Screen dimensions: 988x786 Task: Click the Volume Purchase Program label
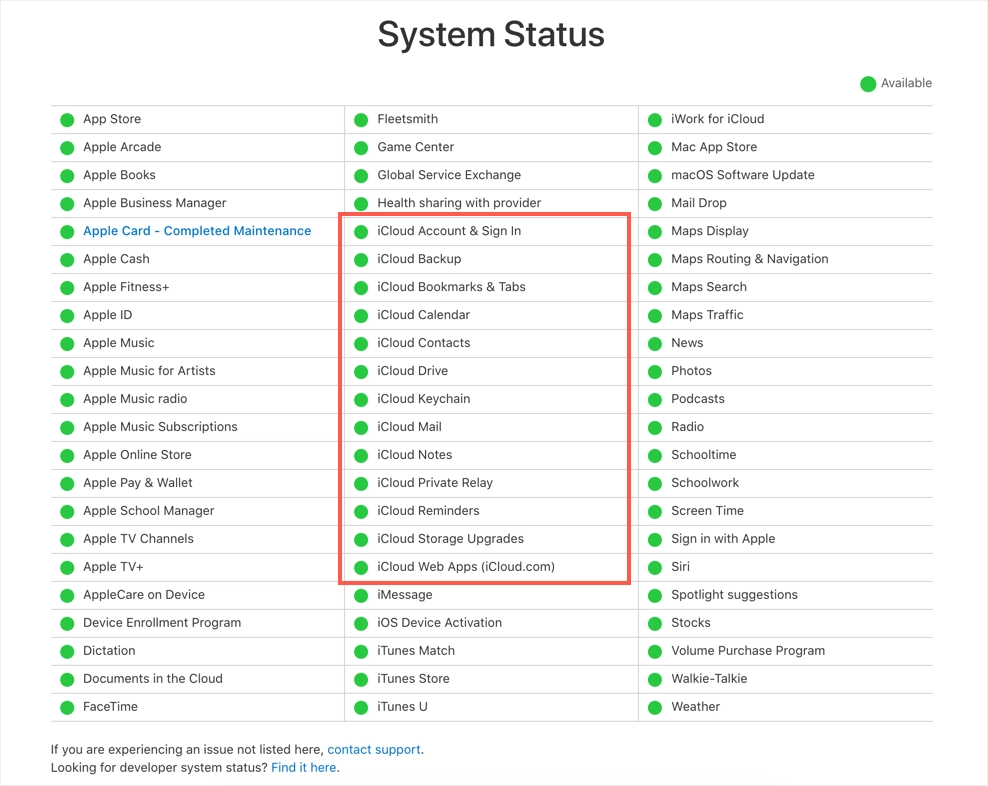748,651
